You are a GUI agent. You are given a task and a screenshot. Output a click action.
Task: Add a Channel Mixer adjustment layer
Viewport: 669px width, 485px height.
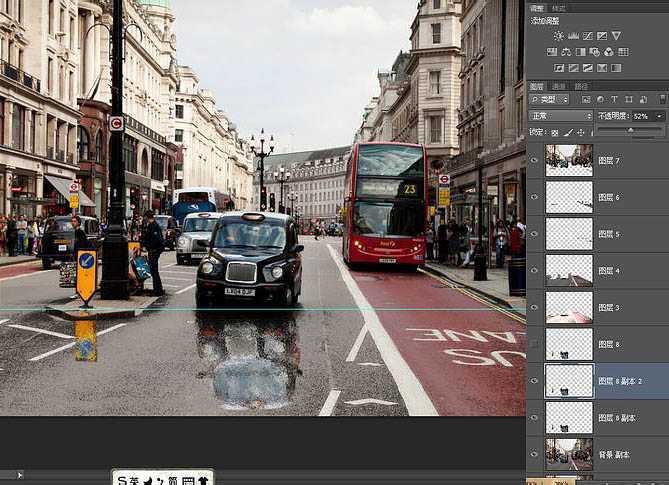pyautogui.click(x=609, y=52)
